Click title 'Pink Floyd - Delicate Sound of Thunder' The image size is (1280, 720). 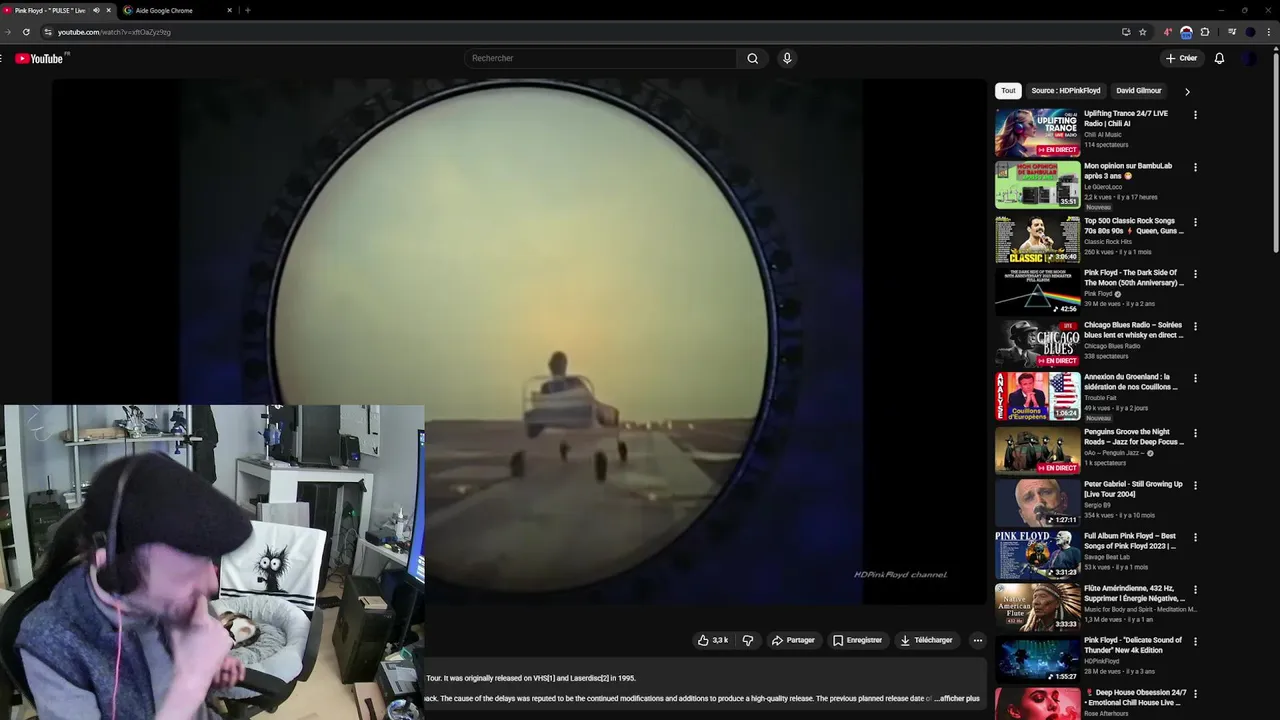1133,645
